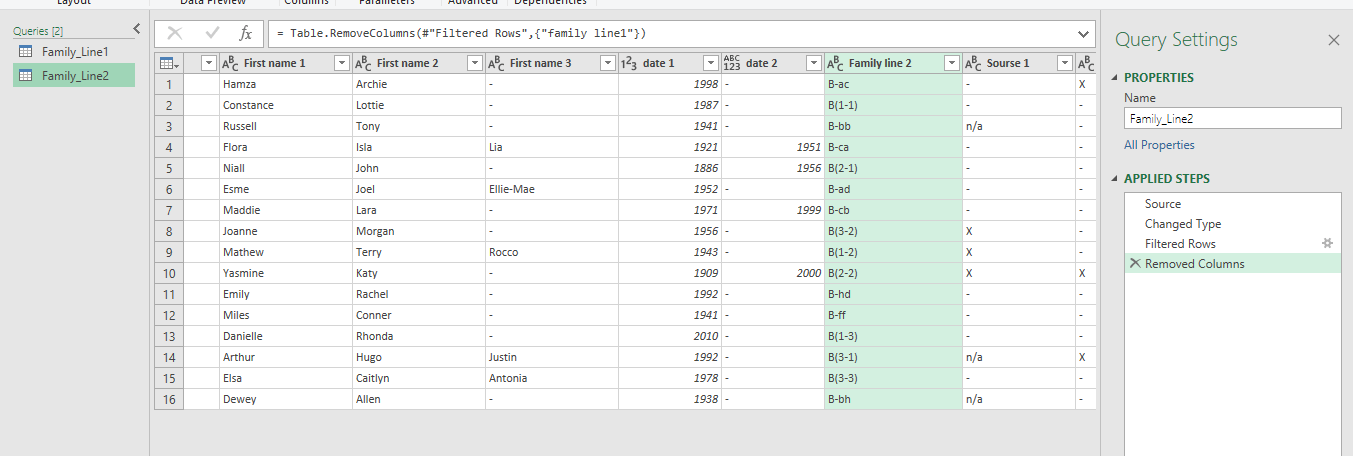Click the cell containing B-hd
This screenshot has height=456, width=1353.
[x=893, y=294]
